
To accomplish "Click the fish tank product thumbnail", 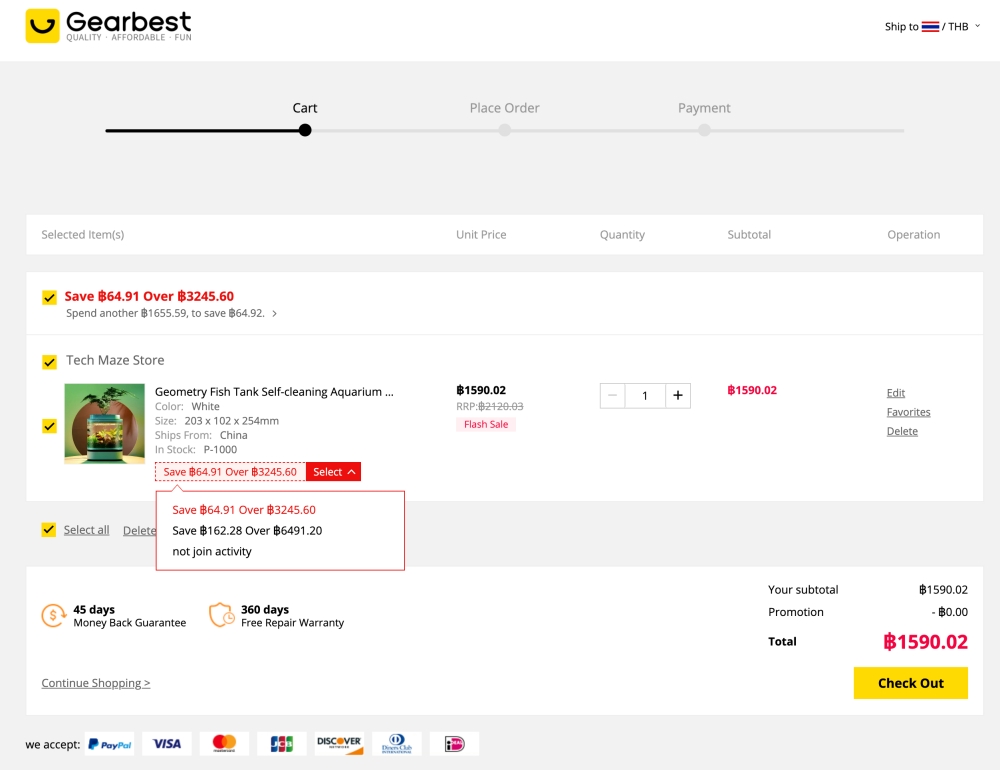I will 105,424.
